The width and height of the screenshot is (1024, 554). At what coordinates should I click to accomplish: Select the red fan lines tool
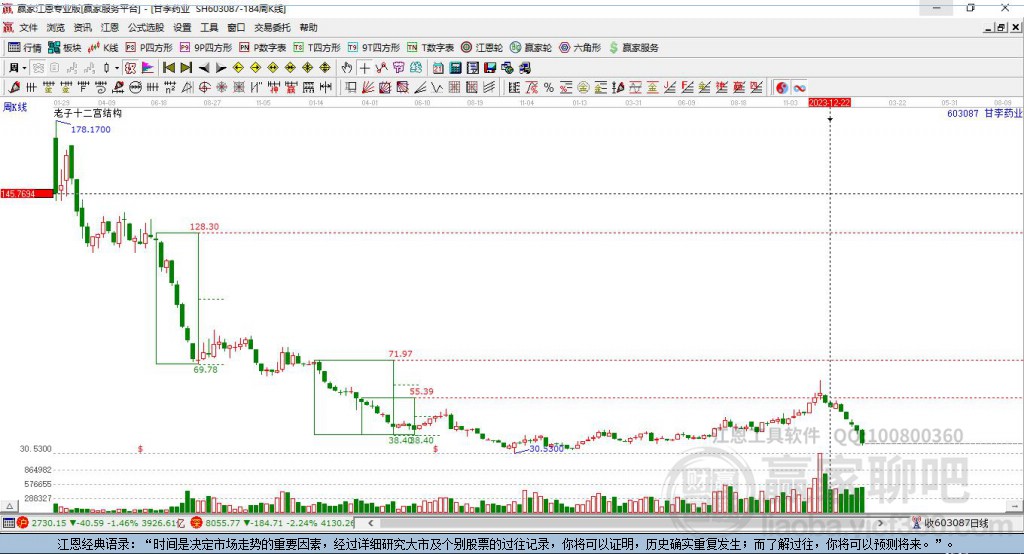[x=368, y=88]
